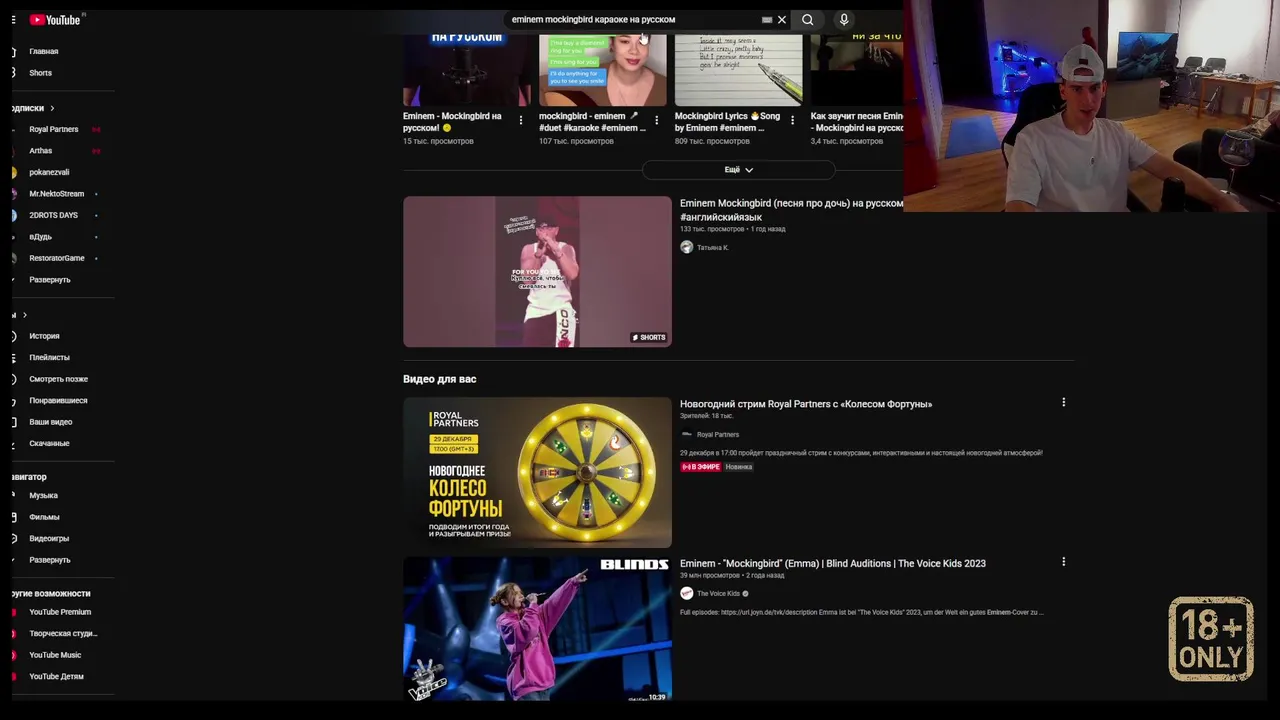Open YouTube Детям in sidebar
This screenshot has width=1280, height=720.
click(x=56, y=677)
